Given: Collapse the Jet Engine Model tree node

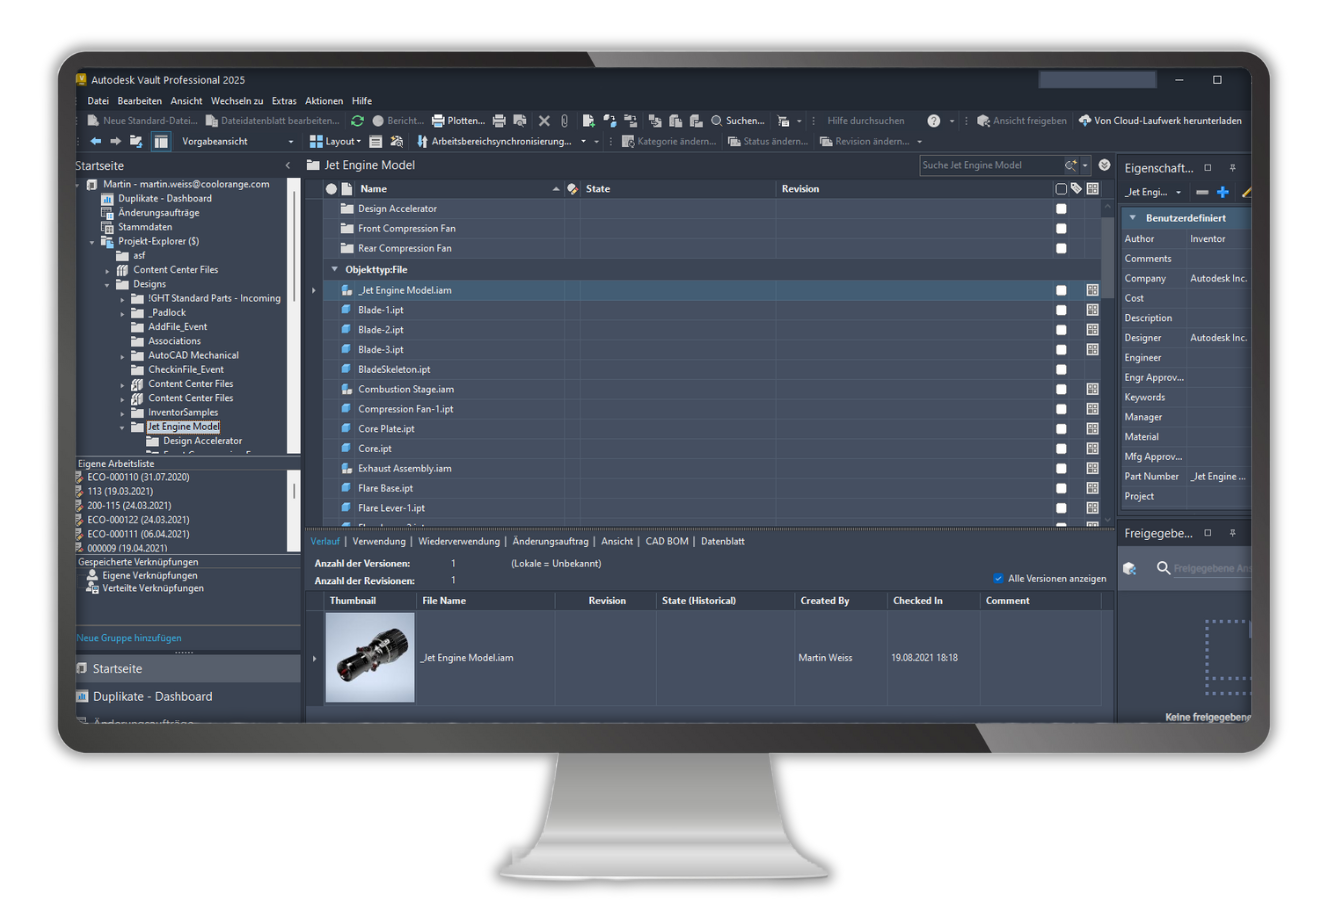Looking at the screenshot, I should [122, 428].
